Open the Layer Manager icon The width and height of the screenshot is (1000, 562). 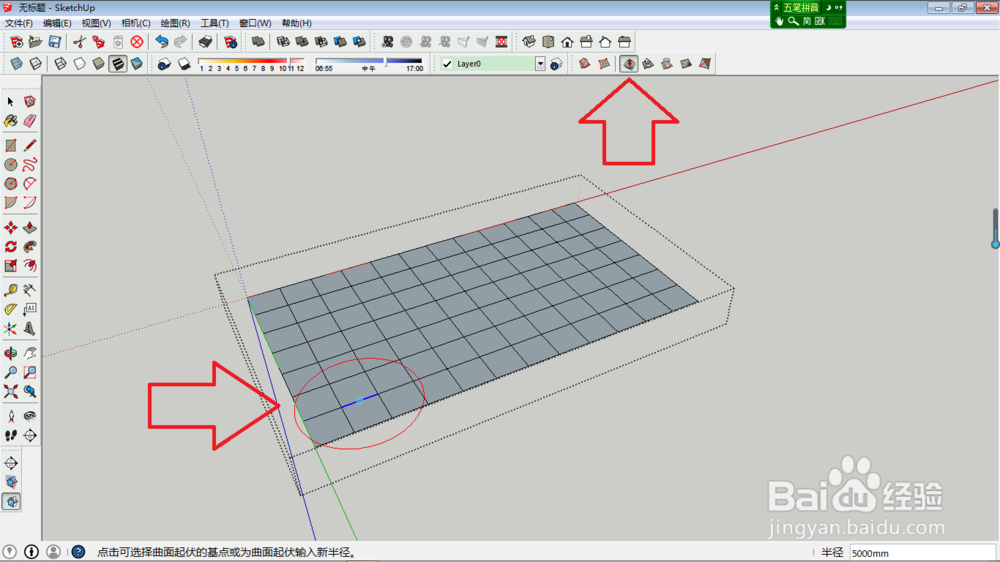coord(556,64)
